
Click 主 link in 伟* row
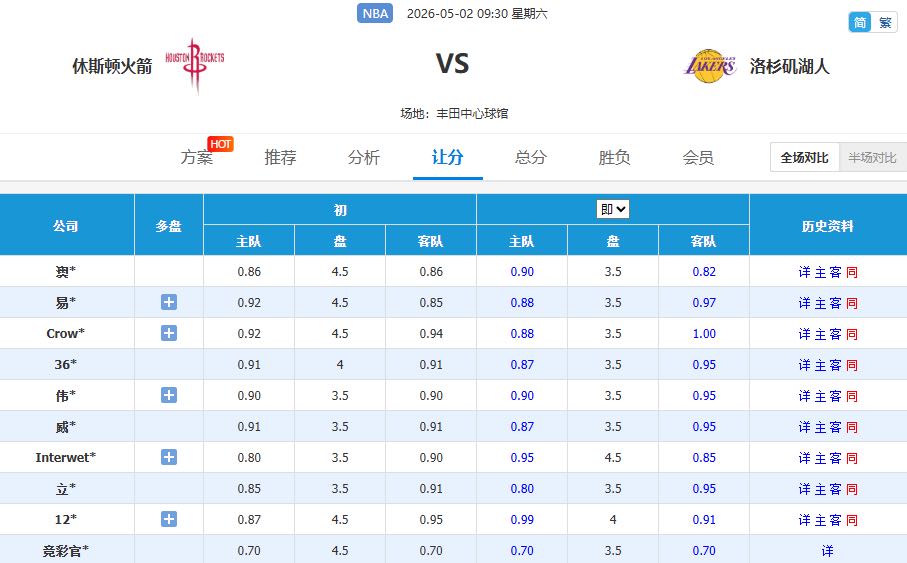click(820, 396)
